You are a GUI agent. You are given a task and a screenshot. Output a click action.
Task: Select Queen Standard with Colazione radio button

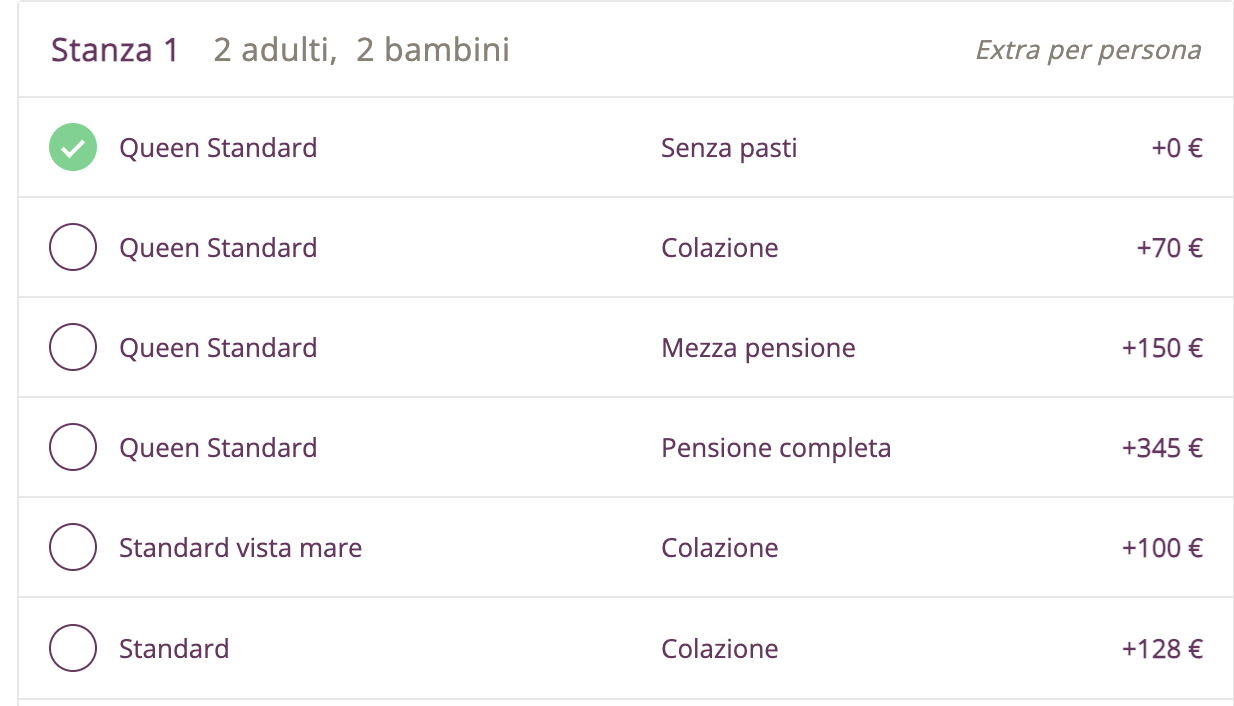tap(73, 248)
